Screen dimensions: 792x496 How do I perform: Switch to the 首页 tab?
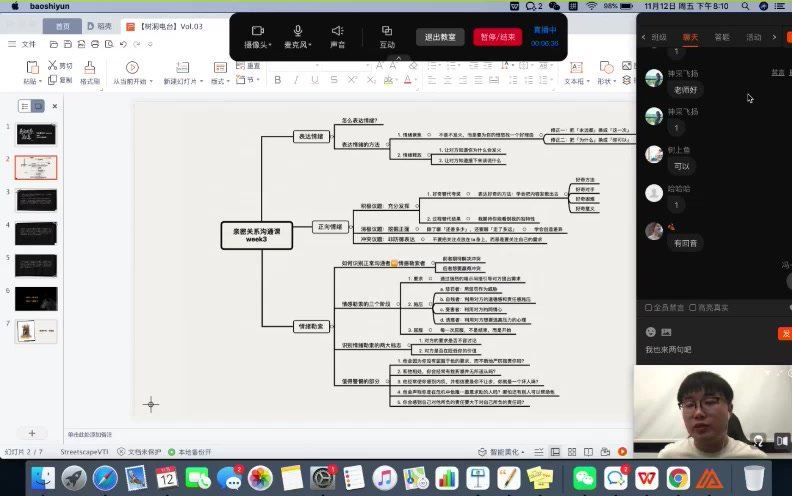tap(63, 26)
